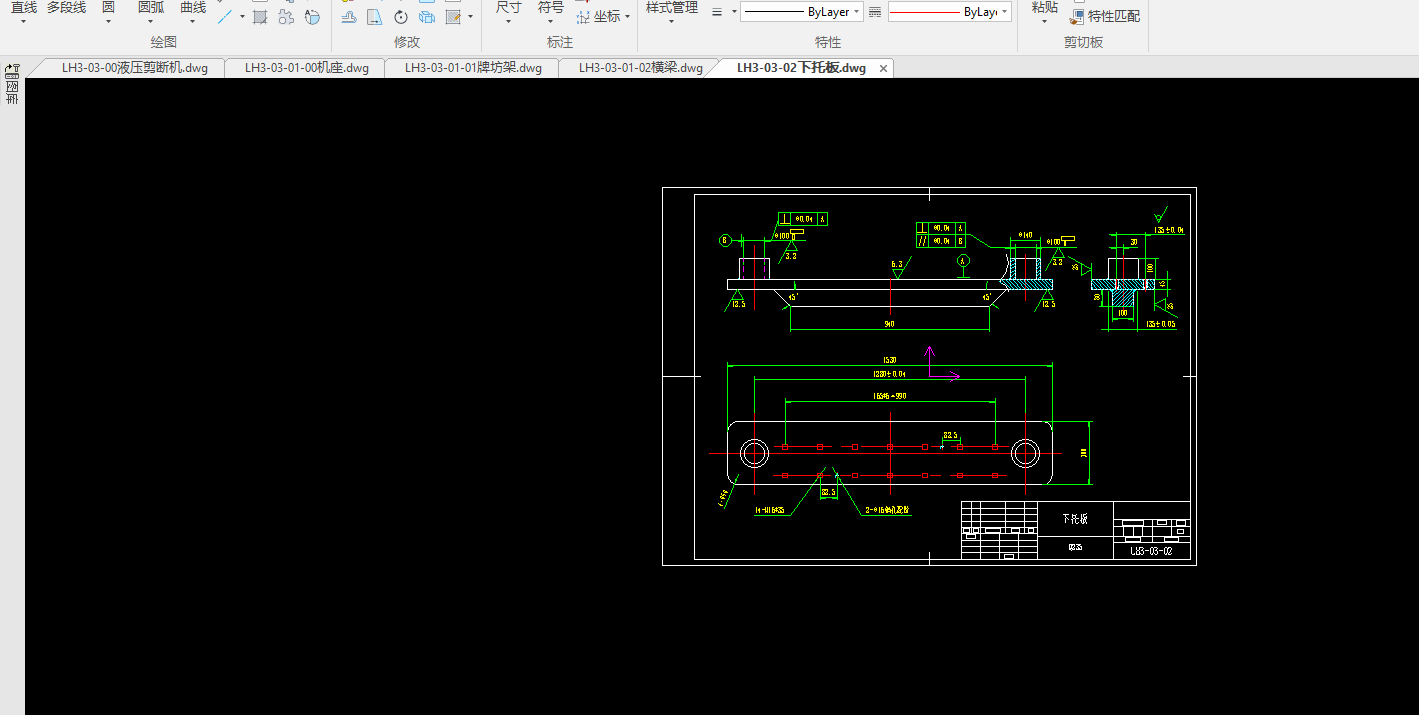Expand the 粘贴 paste dropdown arrow
1419x715 pixels.
tap(1044, 21)
